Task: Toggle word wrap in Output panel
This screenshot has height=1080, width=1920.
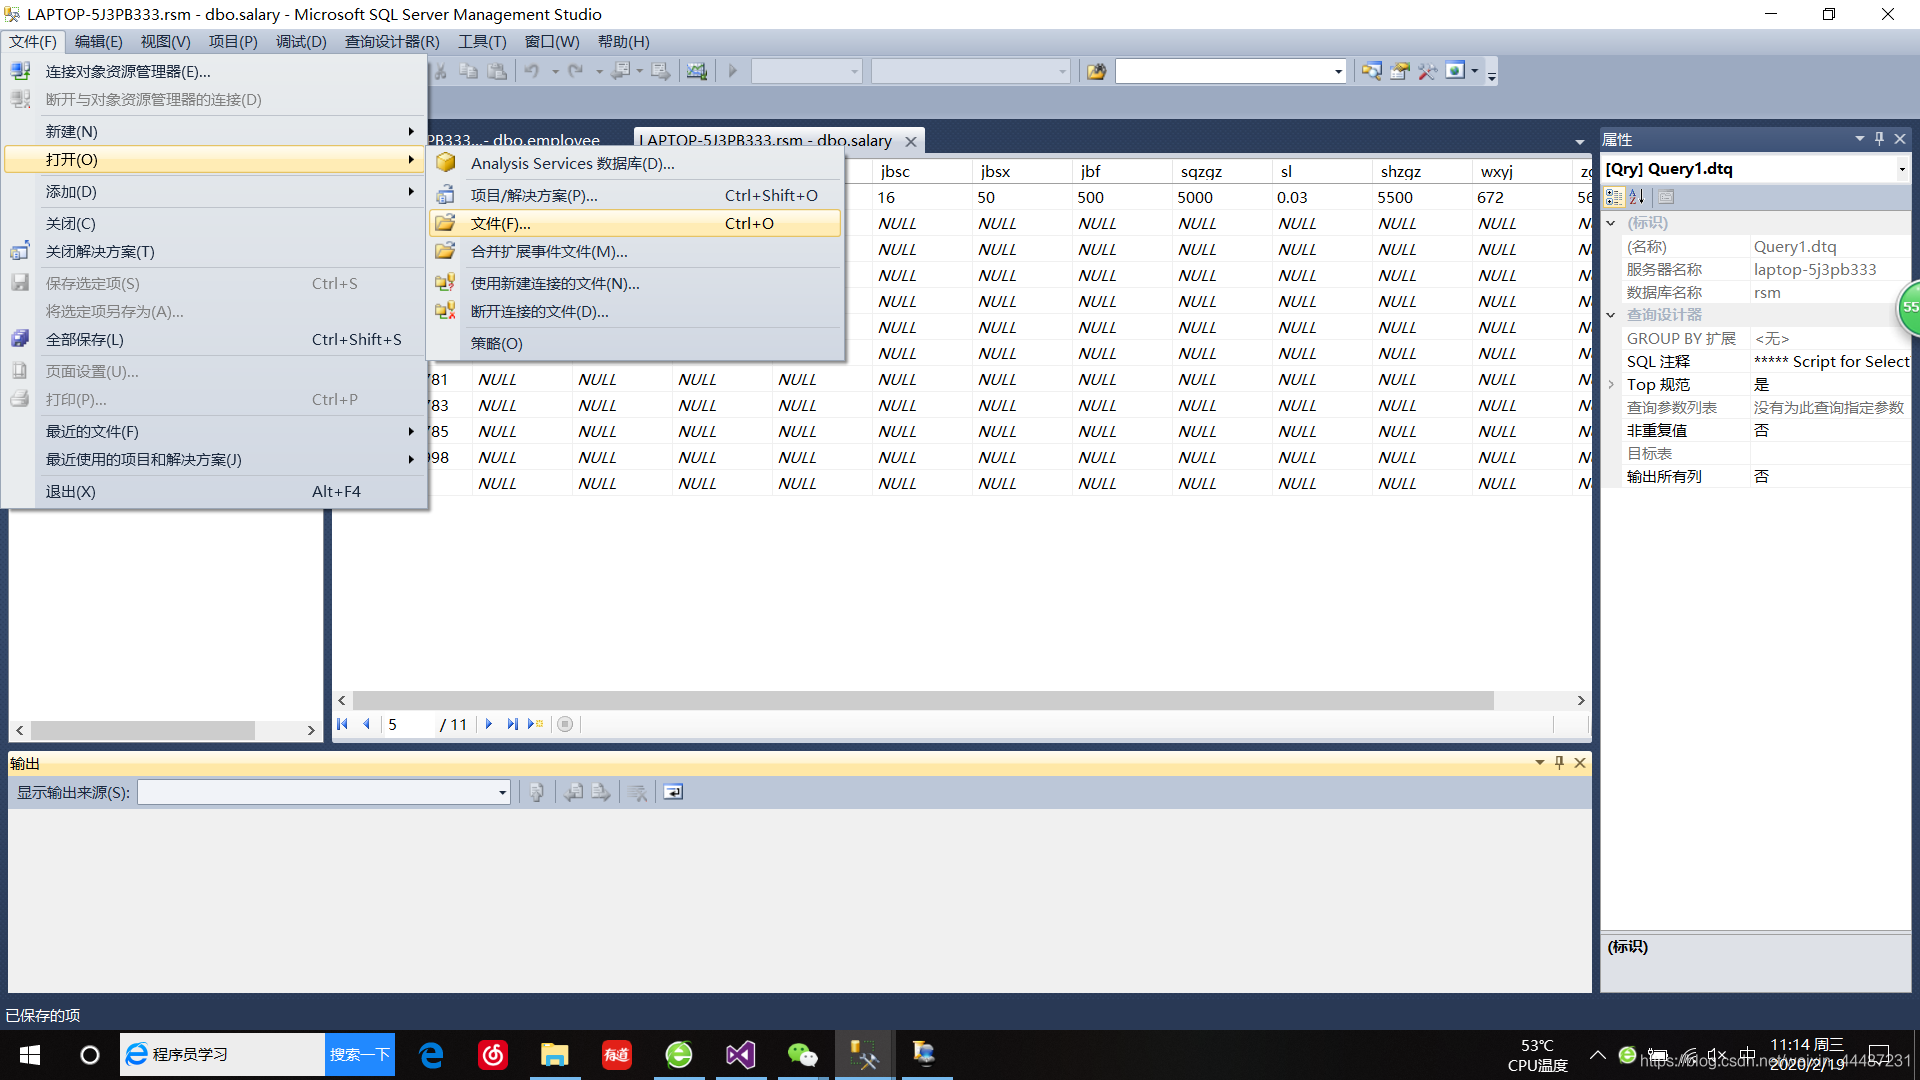Action: pyautogui.click(x=673, y=792)
